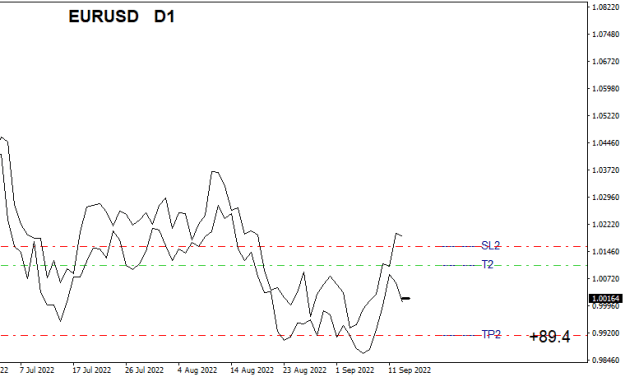This screenshot has height=377, width=625.
Task: Click the 1.07480 price axis label
Action: coord(606,34)
